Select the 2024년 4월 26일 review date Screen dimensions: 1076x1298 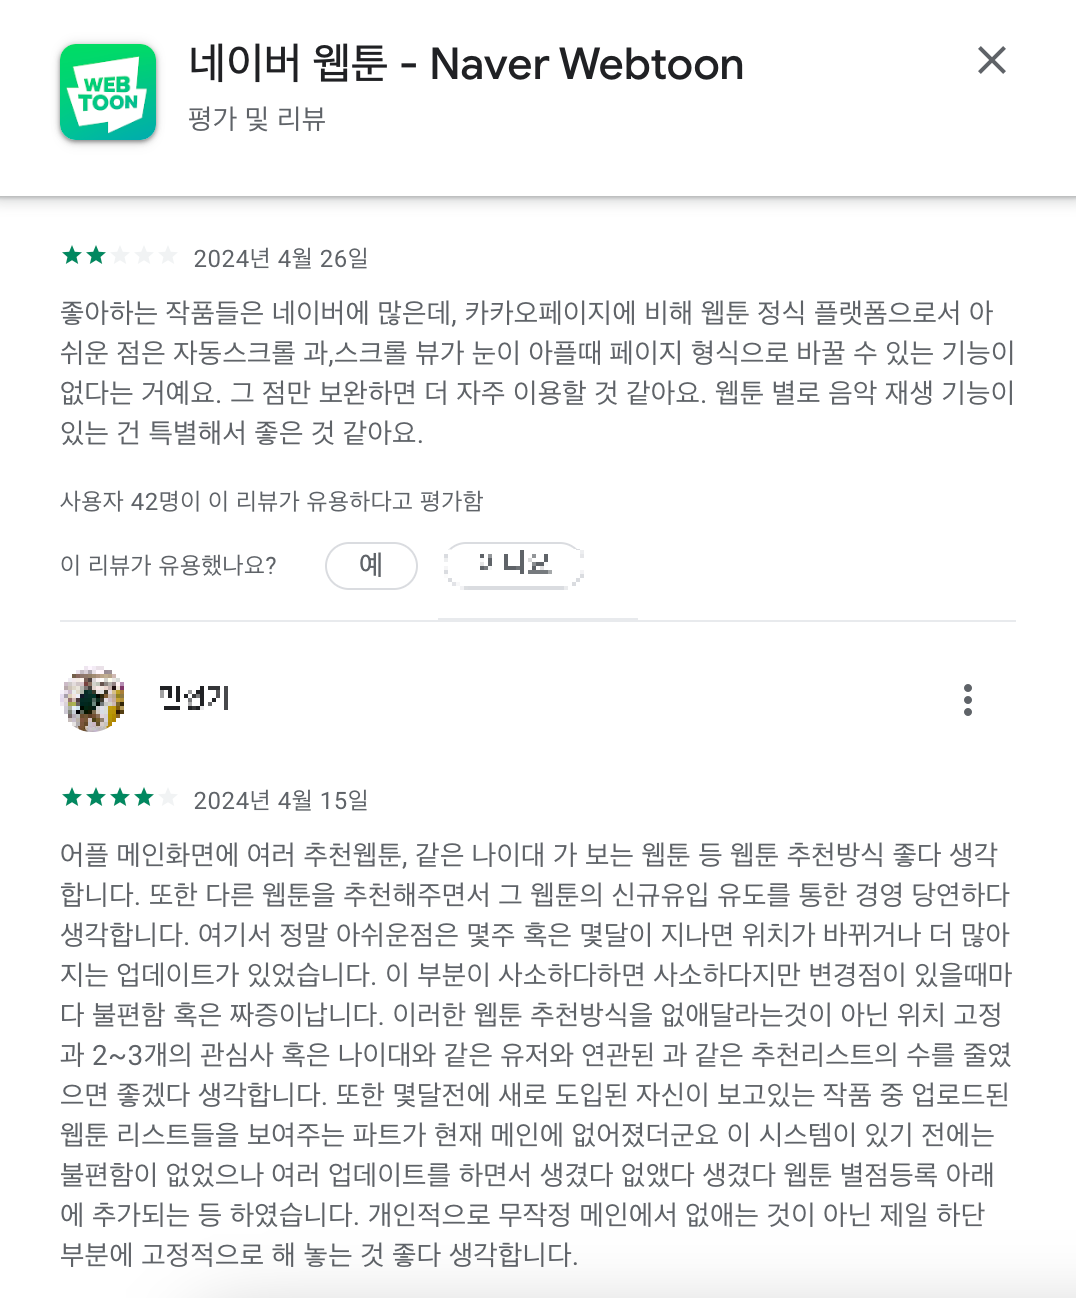pos(281,258)
